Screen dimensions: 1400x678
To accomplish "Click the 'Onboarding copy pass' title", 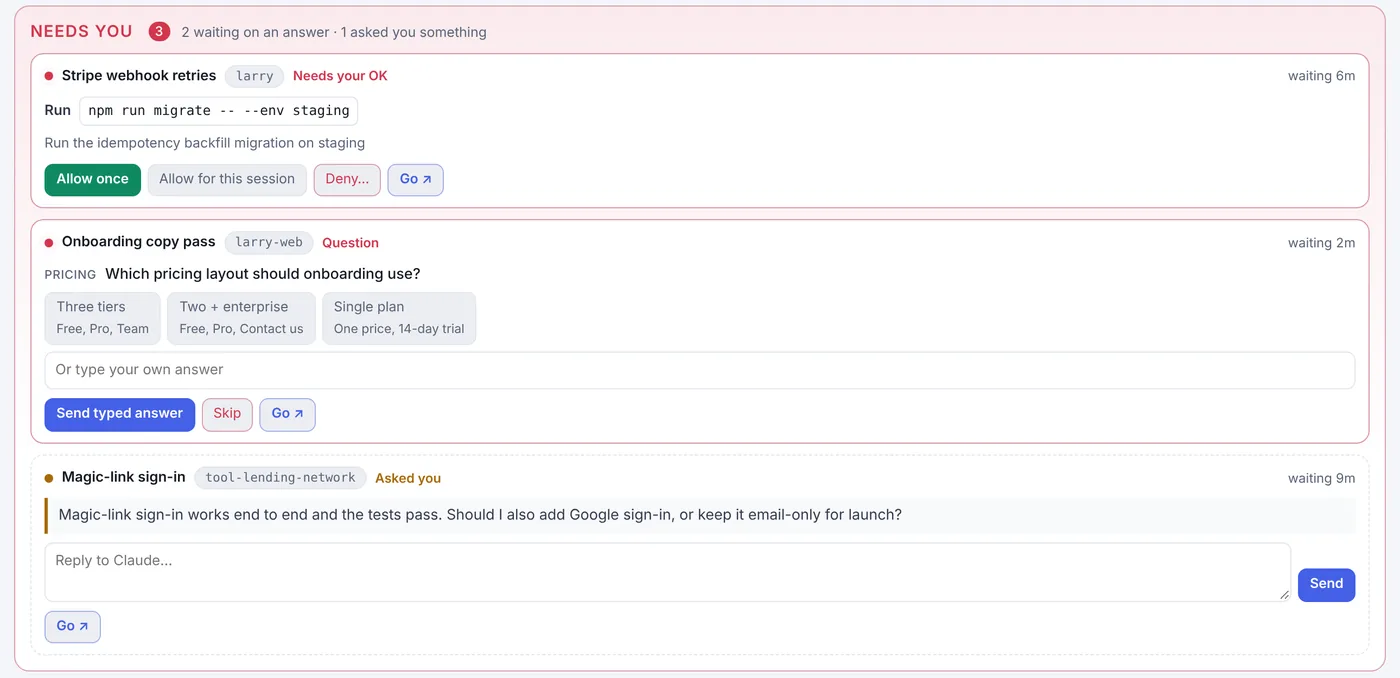I will 139,242.
